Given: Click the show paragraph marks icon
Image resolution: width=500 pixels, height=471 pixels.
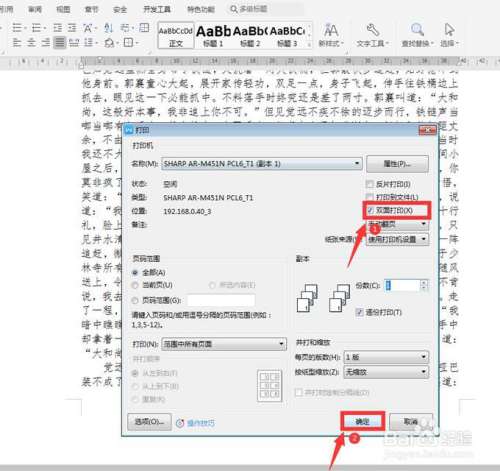Looking at the screenshot, I should pyautogui.click(x=126, y=28).
